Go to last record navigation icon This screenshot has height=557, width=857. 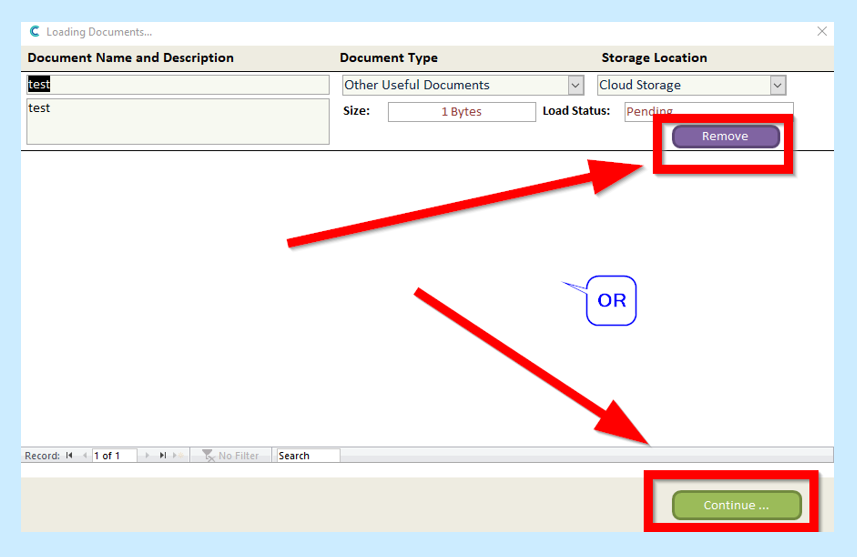(x=162, y=455)
